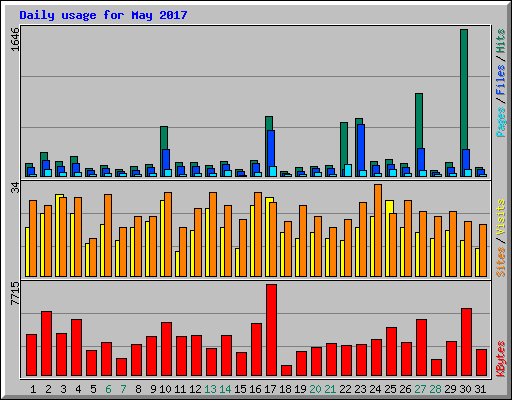Click day label 24 on the x-axis
This screenshot has height=400, width=512.
click(x=375, y=389)
